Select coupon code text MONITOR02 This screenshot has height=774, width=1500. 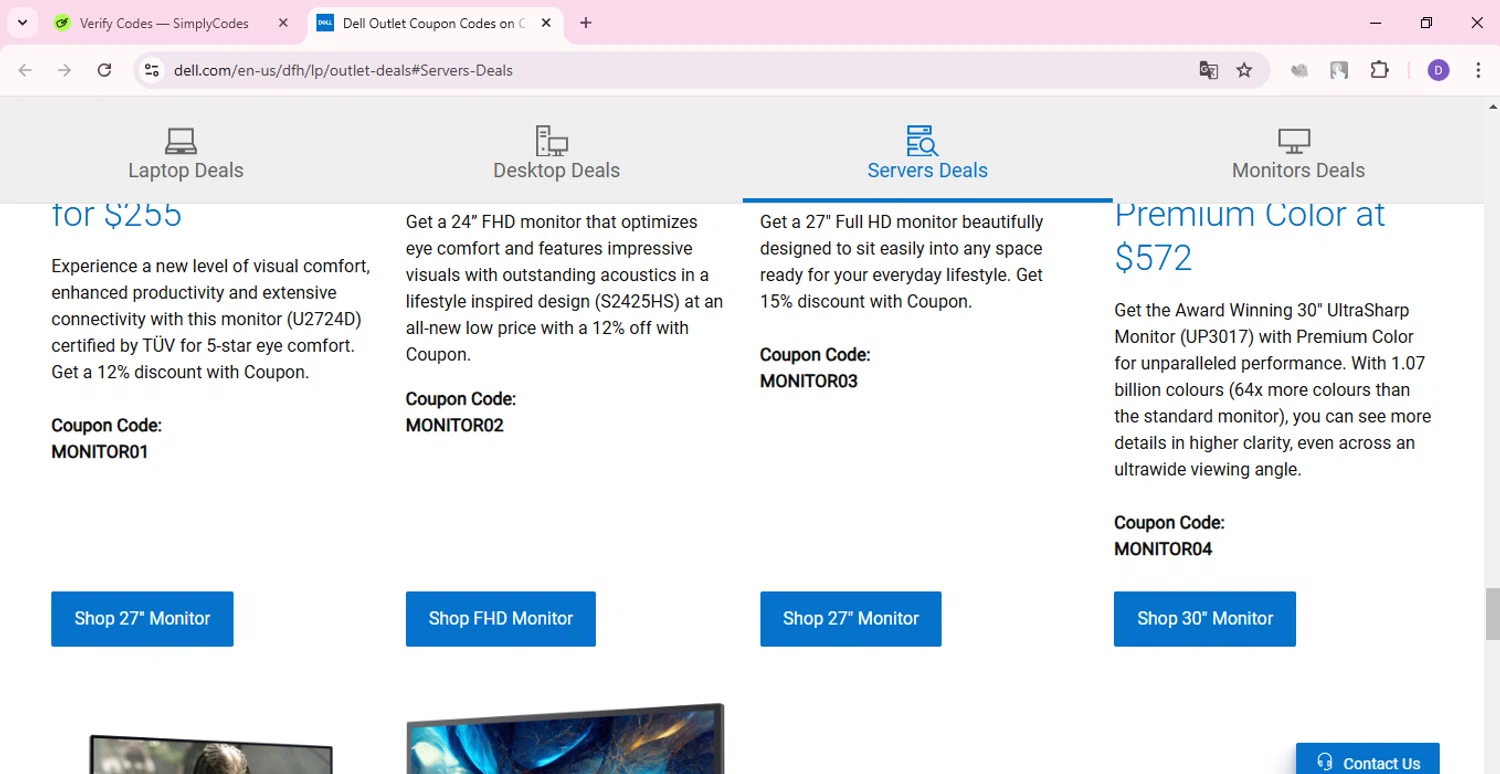click(455, 426)
